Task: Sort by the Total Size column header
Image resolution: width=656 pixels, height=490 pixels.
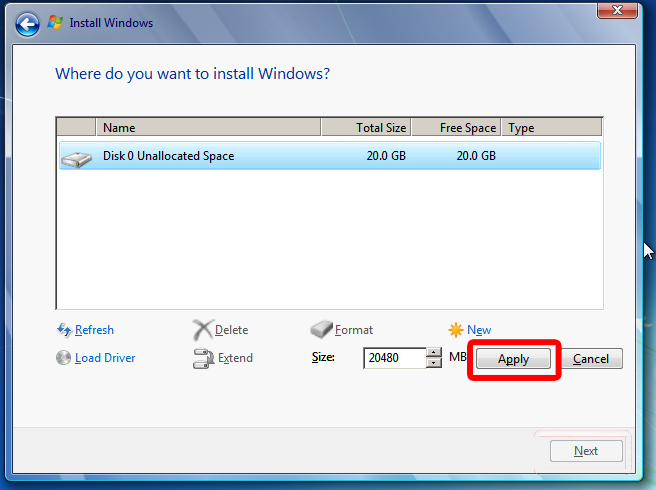Action: coord(366,127)
